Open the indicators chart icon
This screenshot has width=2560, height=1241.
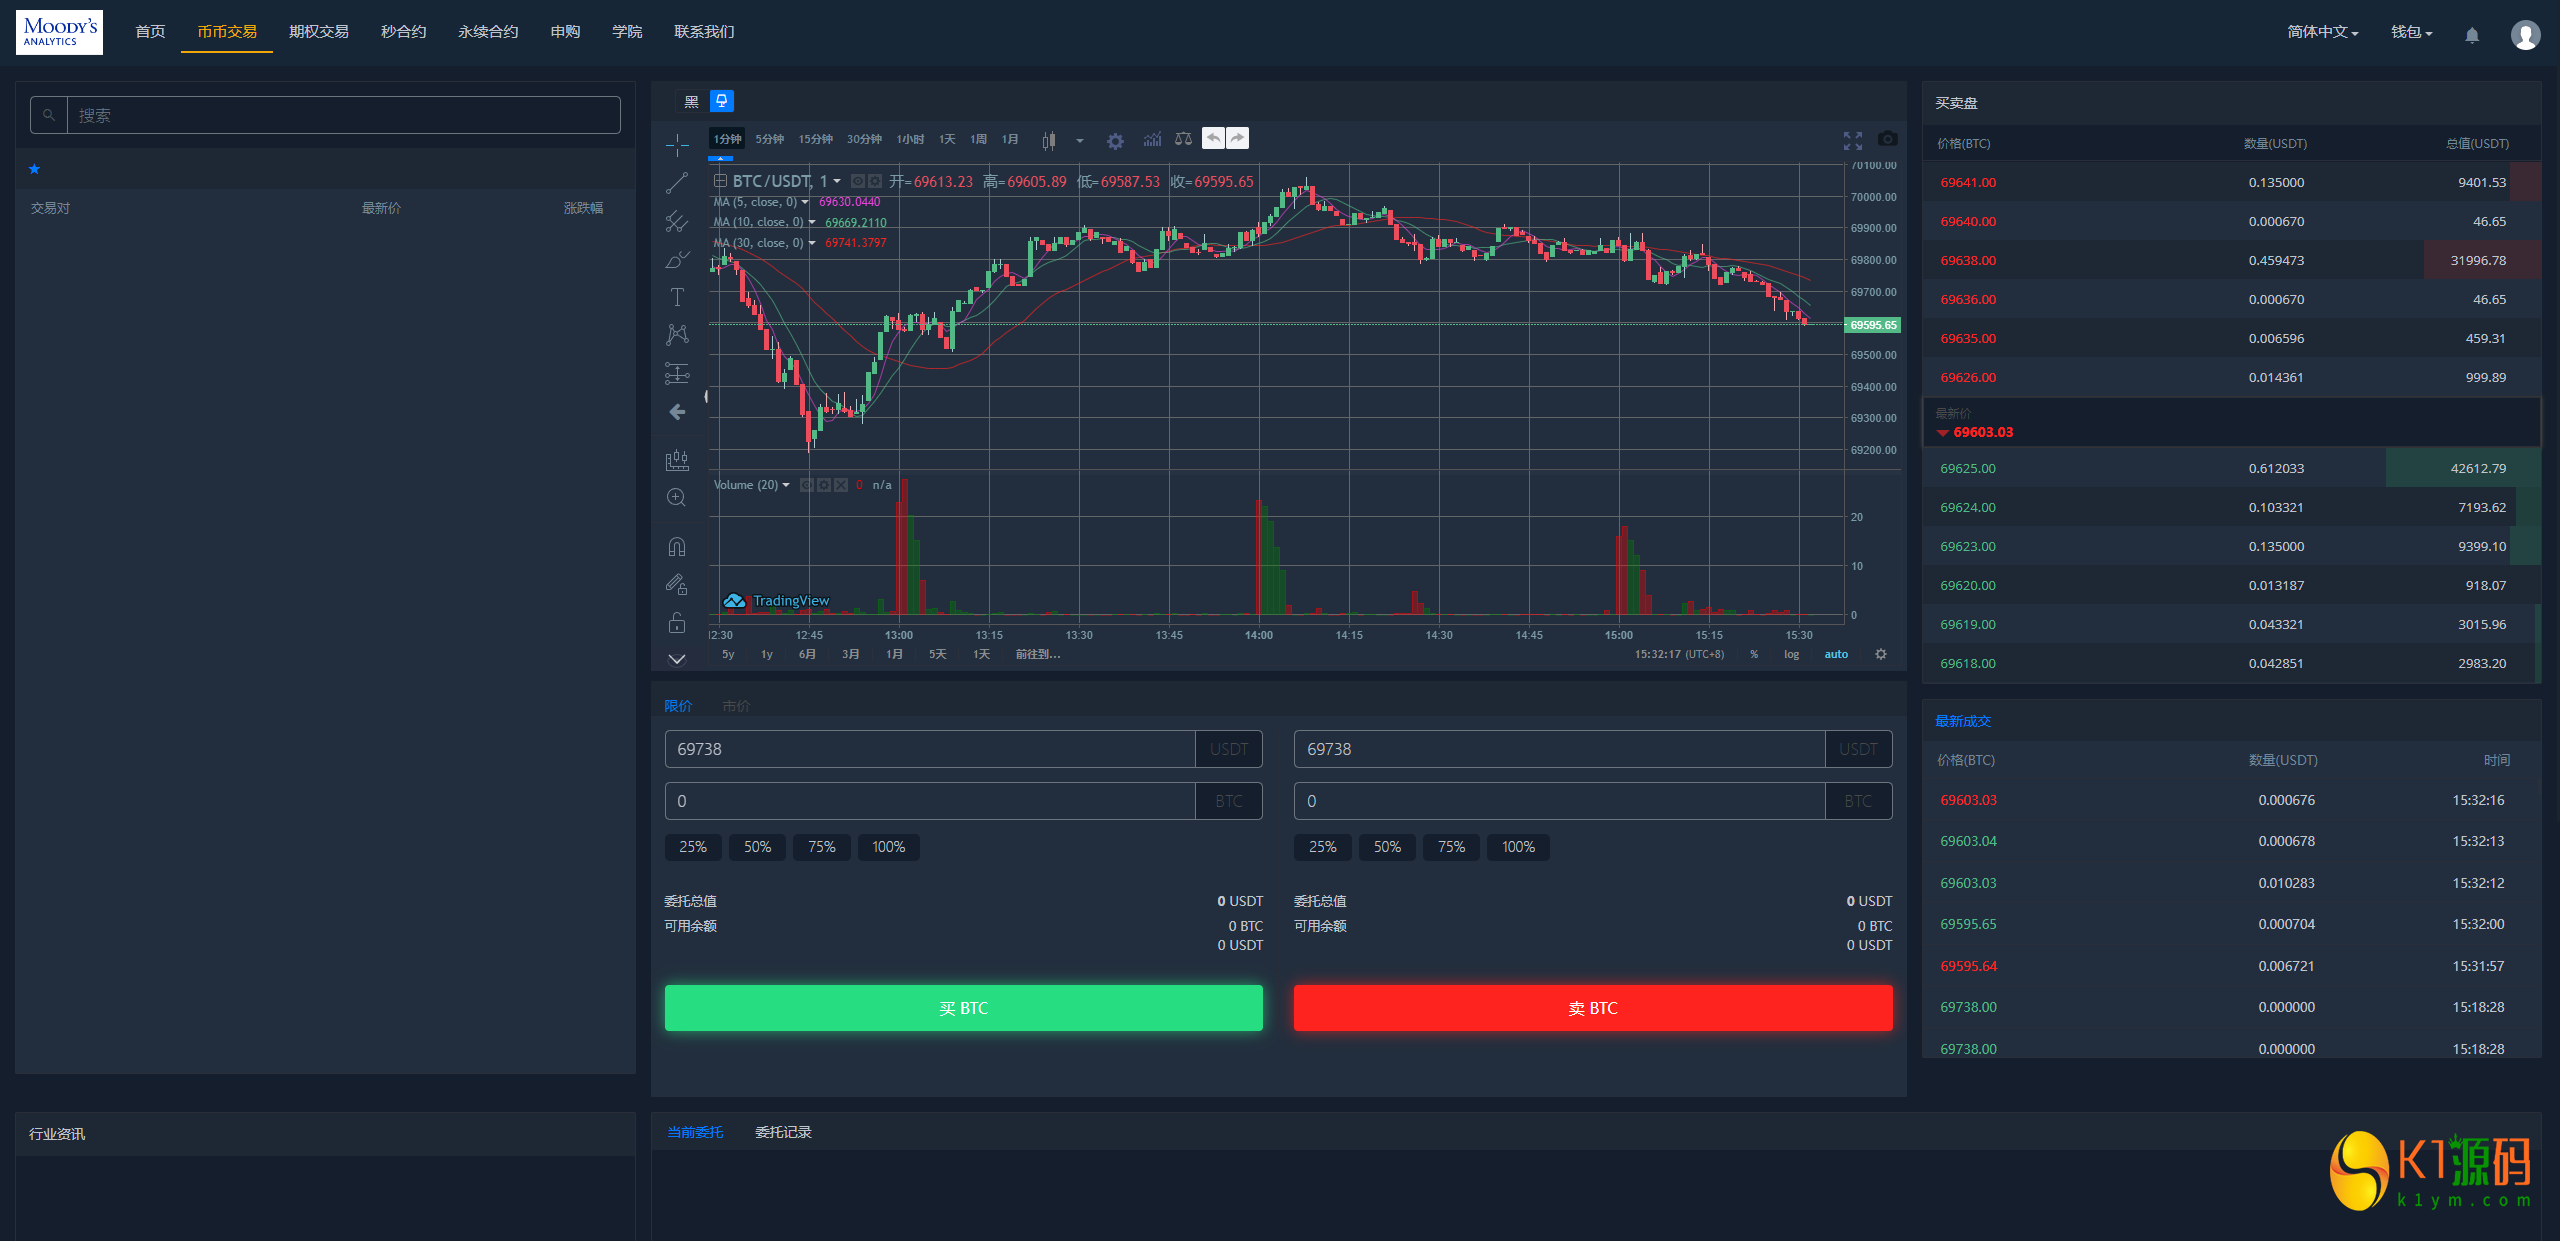pyautogui.click(x=1152, y=140)
